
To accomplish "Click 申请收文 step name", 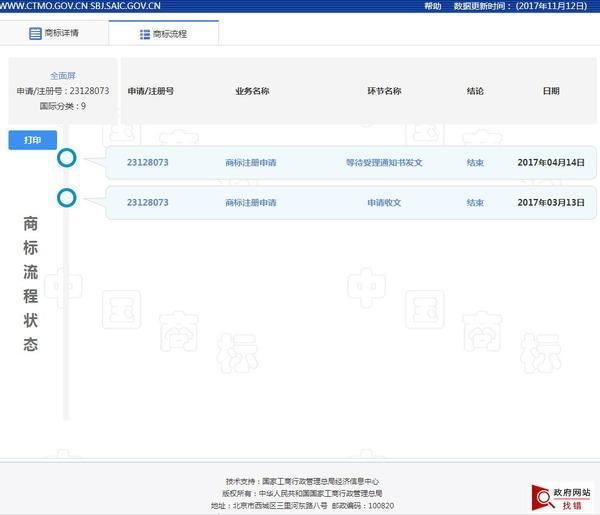I will click(x=384, y=202).
